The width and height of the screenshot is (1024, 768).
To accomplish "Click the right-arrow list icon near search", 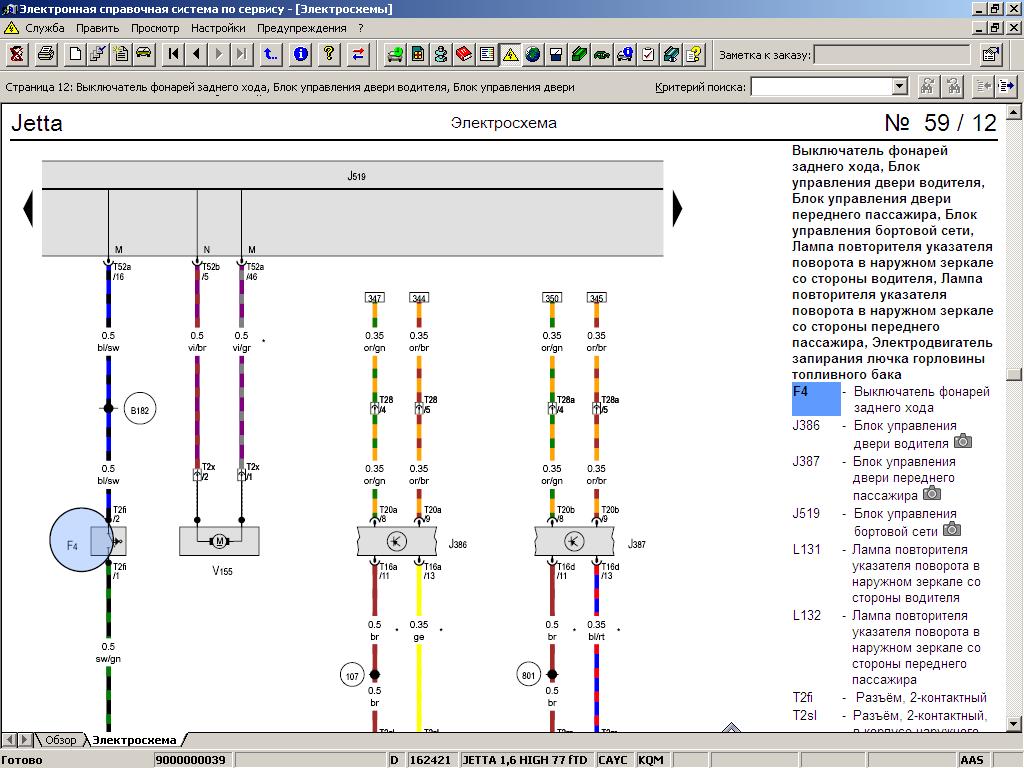I will point(1006,86).
